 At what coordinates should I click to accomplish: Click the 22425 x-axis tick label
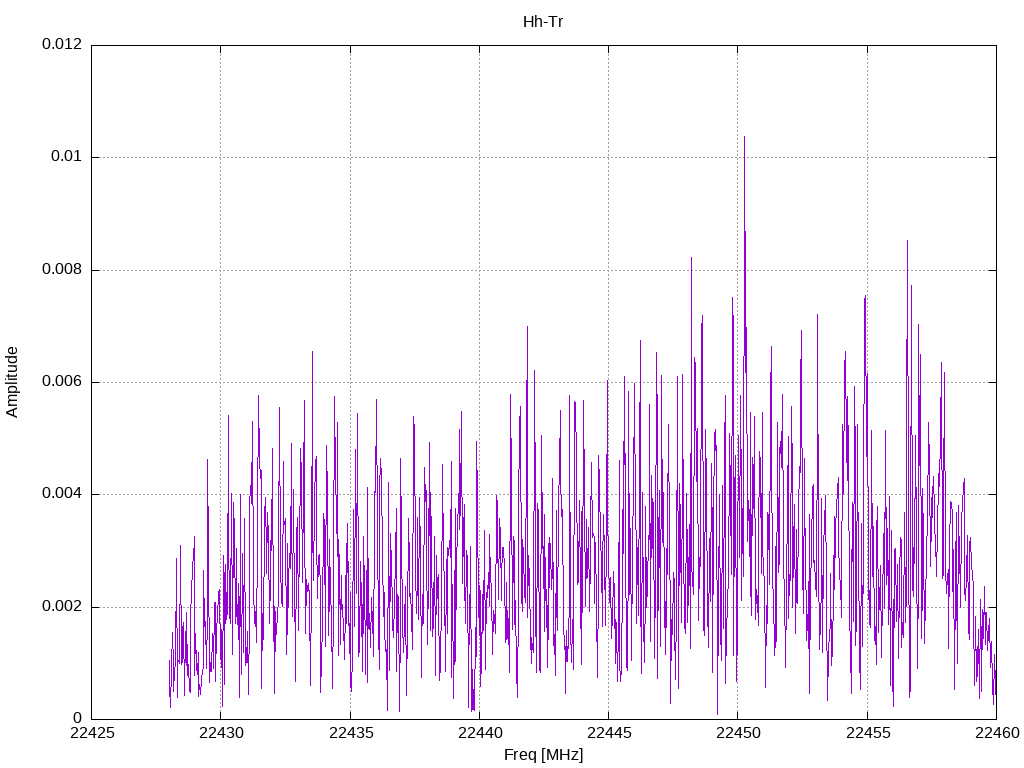pos(91,733)
